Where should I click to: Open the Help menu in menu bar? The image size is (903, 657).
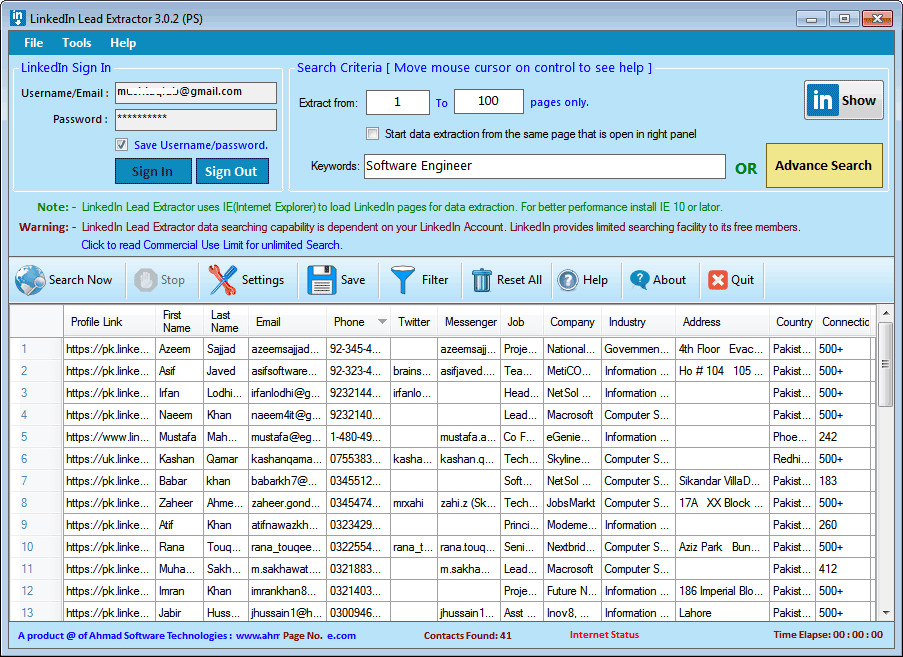[123, 43]
